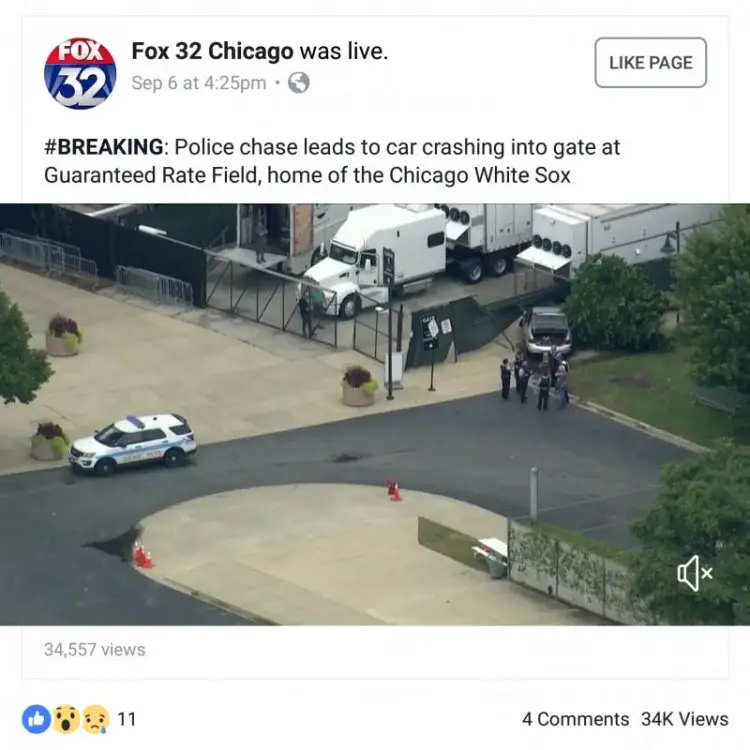The image size is (750, 750).
Task: Open the Fox 32 logo profile picture
Action: (x=80, y=73)
